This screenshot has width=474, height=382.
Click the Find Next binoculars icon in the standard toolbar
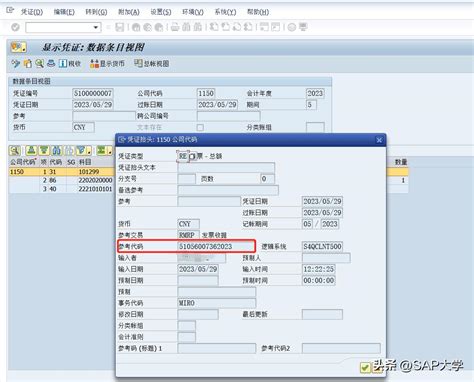pos(198,27)
